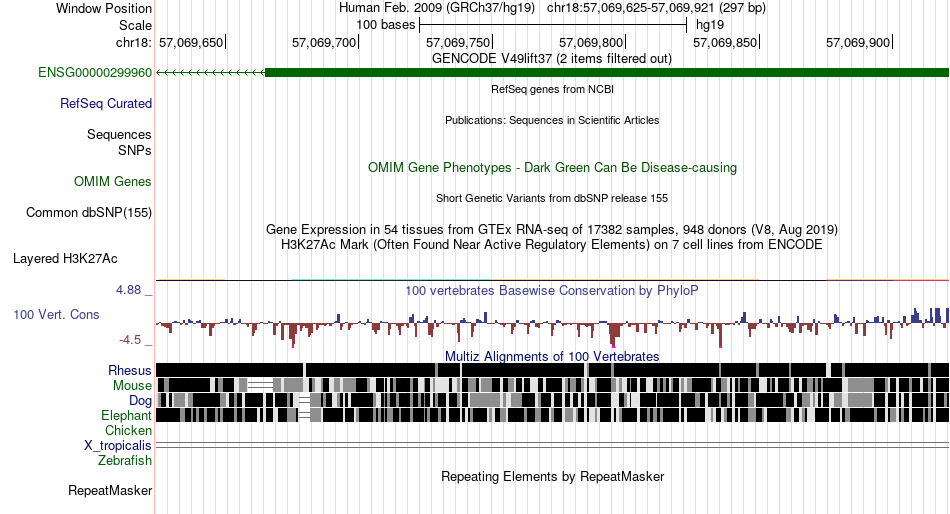Click Publications: Sequences in Scientific Articles title
This screenshot has height=514, width=950.
click(552, 120)
